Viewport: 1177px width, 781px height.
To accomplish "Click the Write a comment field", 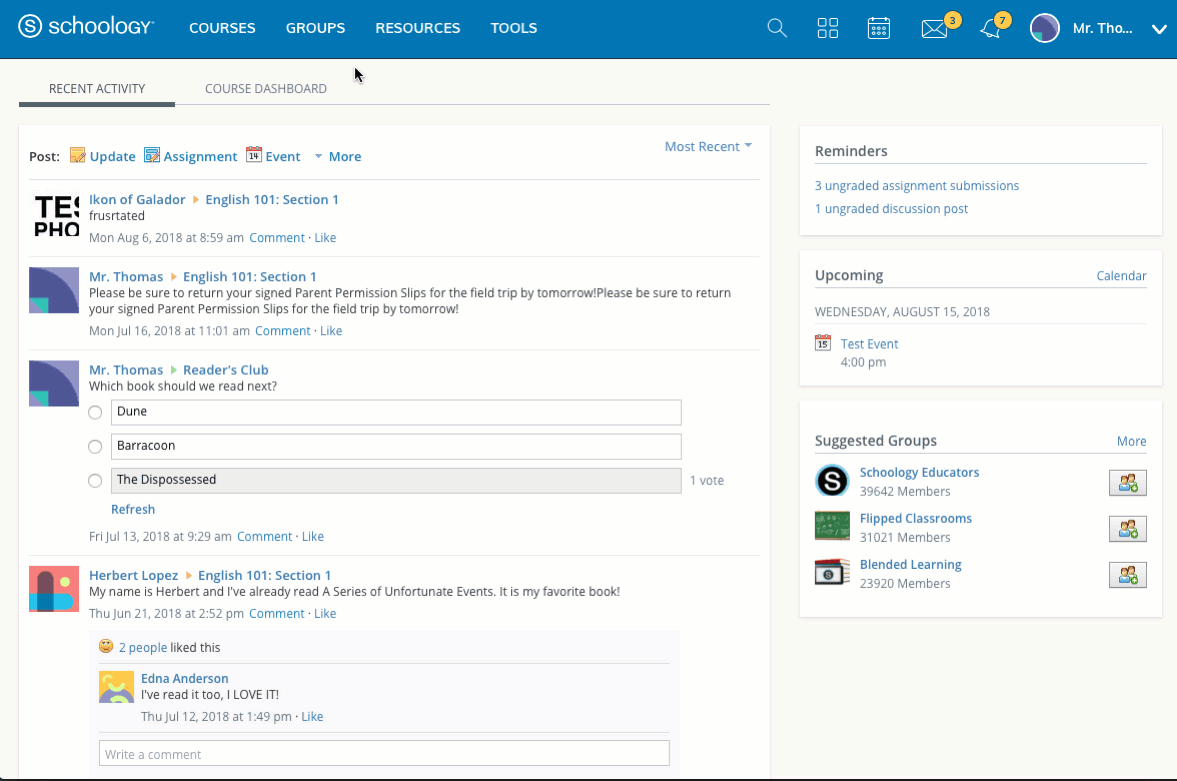I will click(384, 753).
